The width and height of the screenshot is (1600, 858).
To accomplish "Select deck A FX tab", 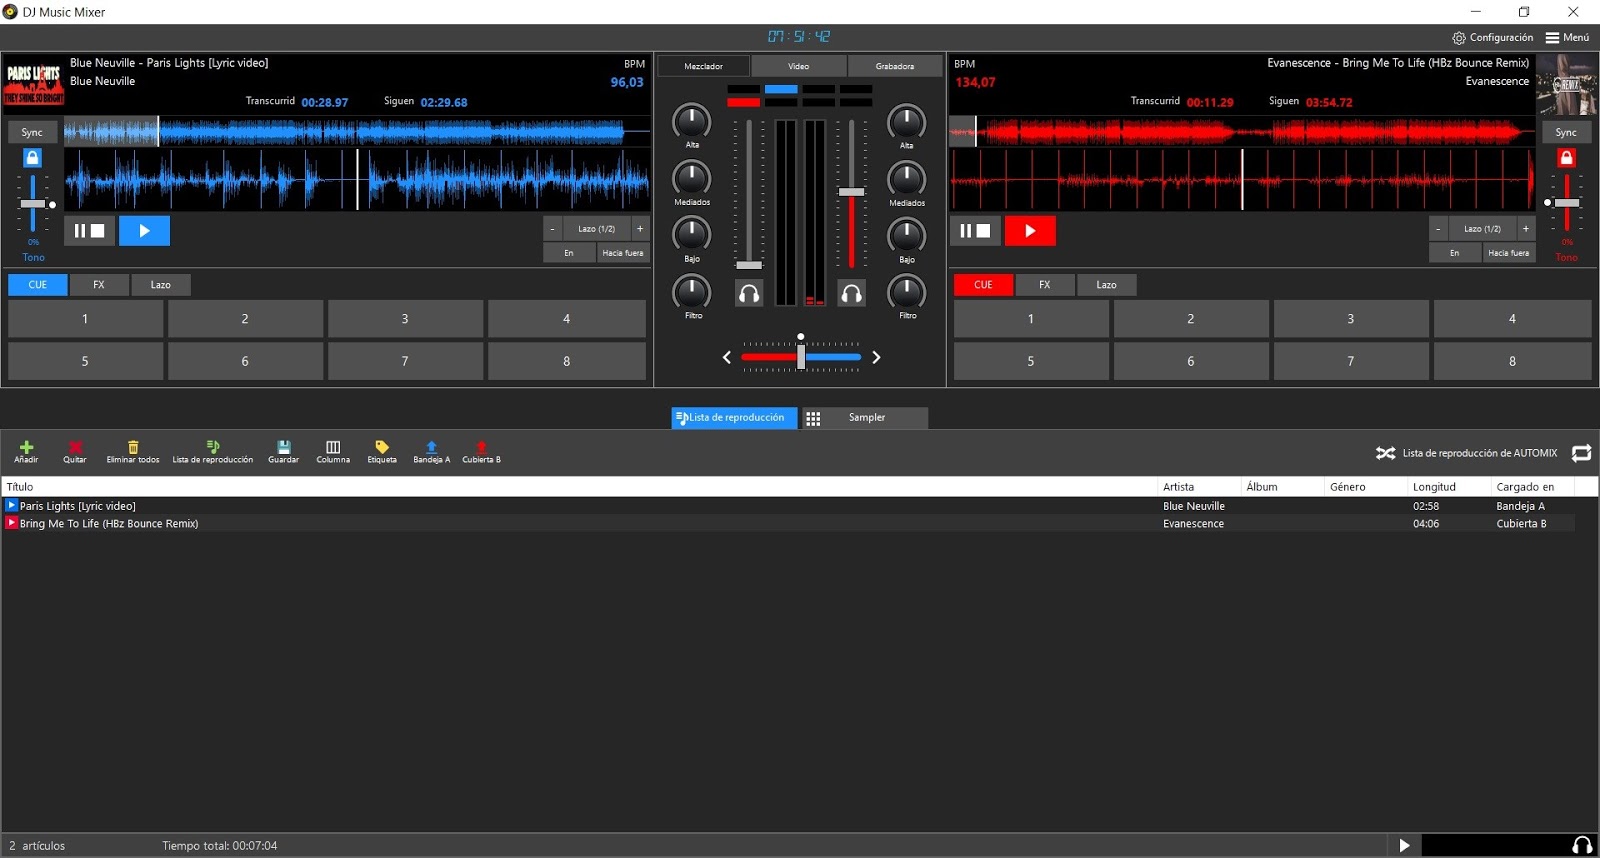I will point(99,285).
